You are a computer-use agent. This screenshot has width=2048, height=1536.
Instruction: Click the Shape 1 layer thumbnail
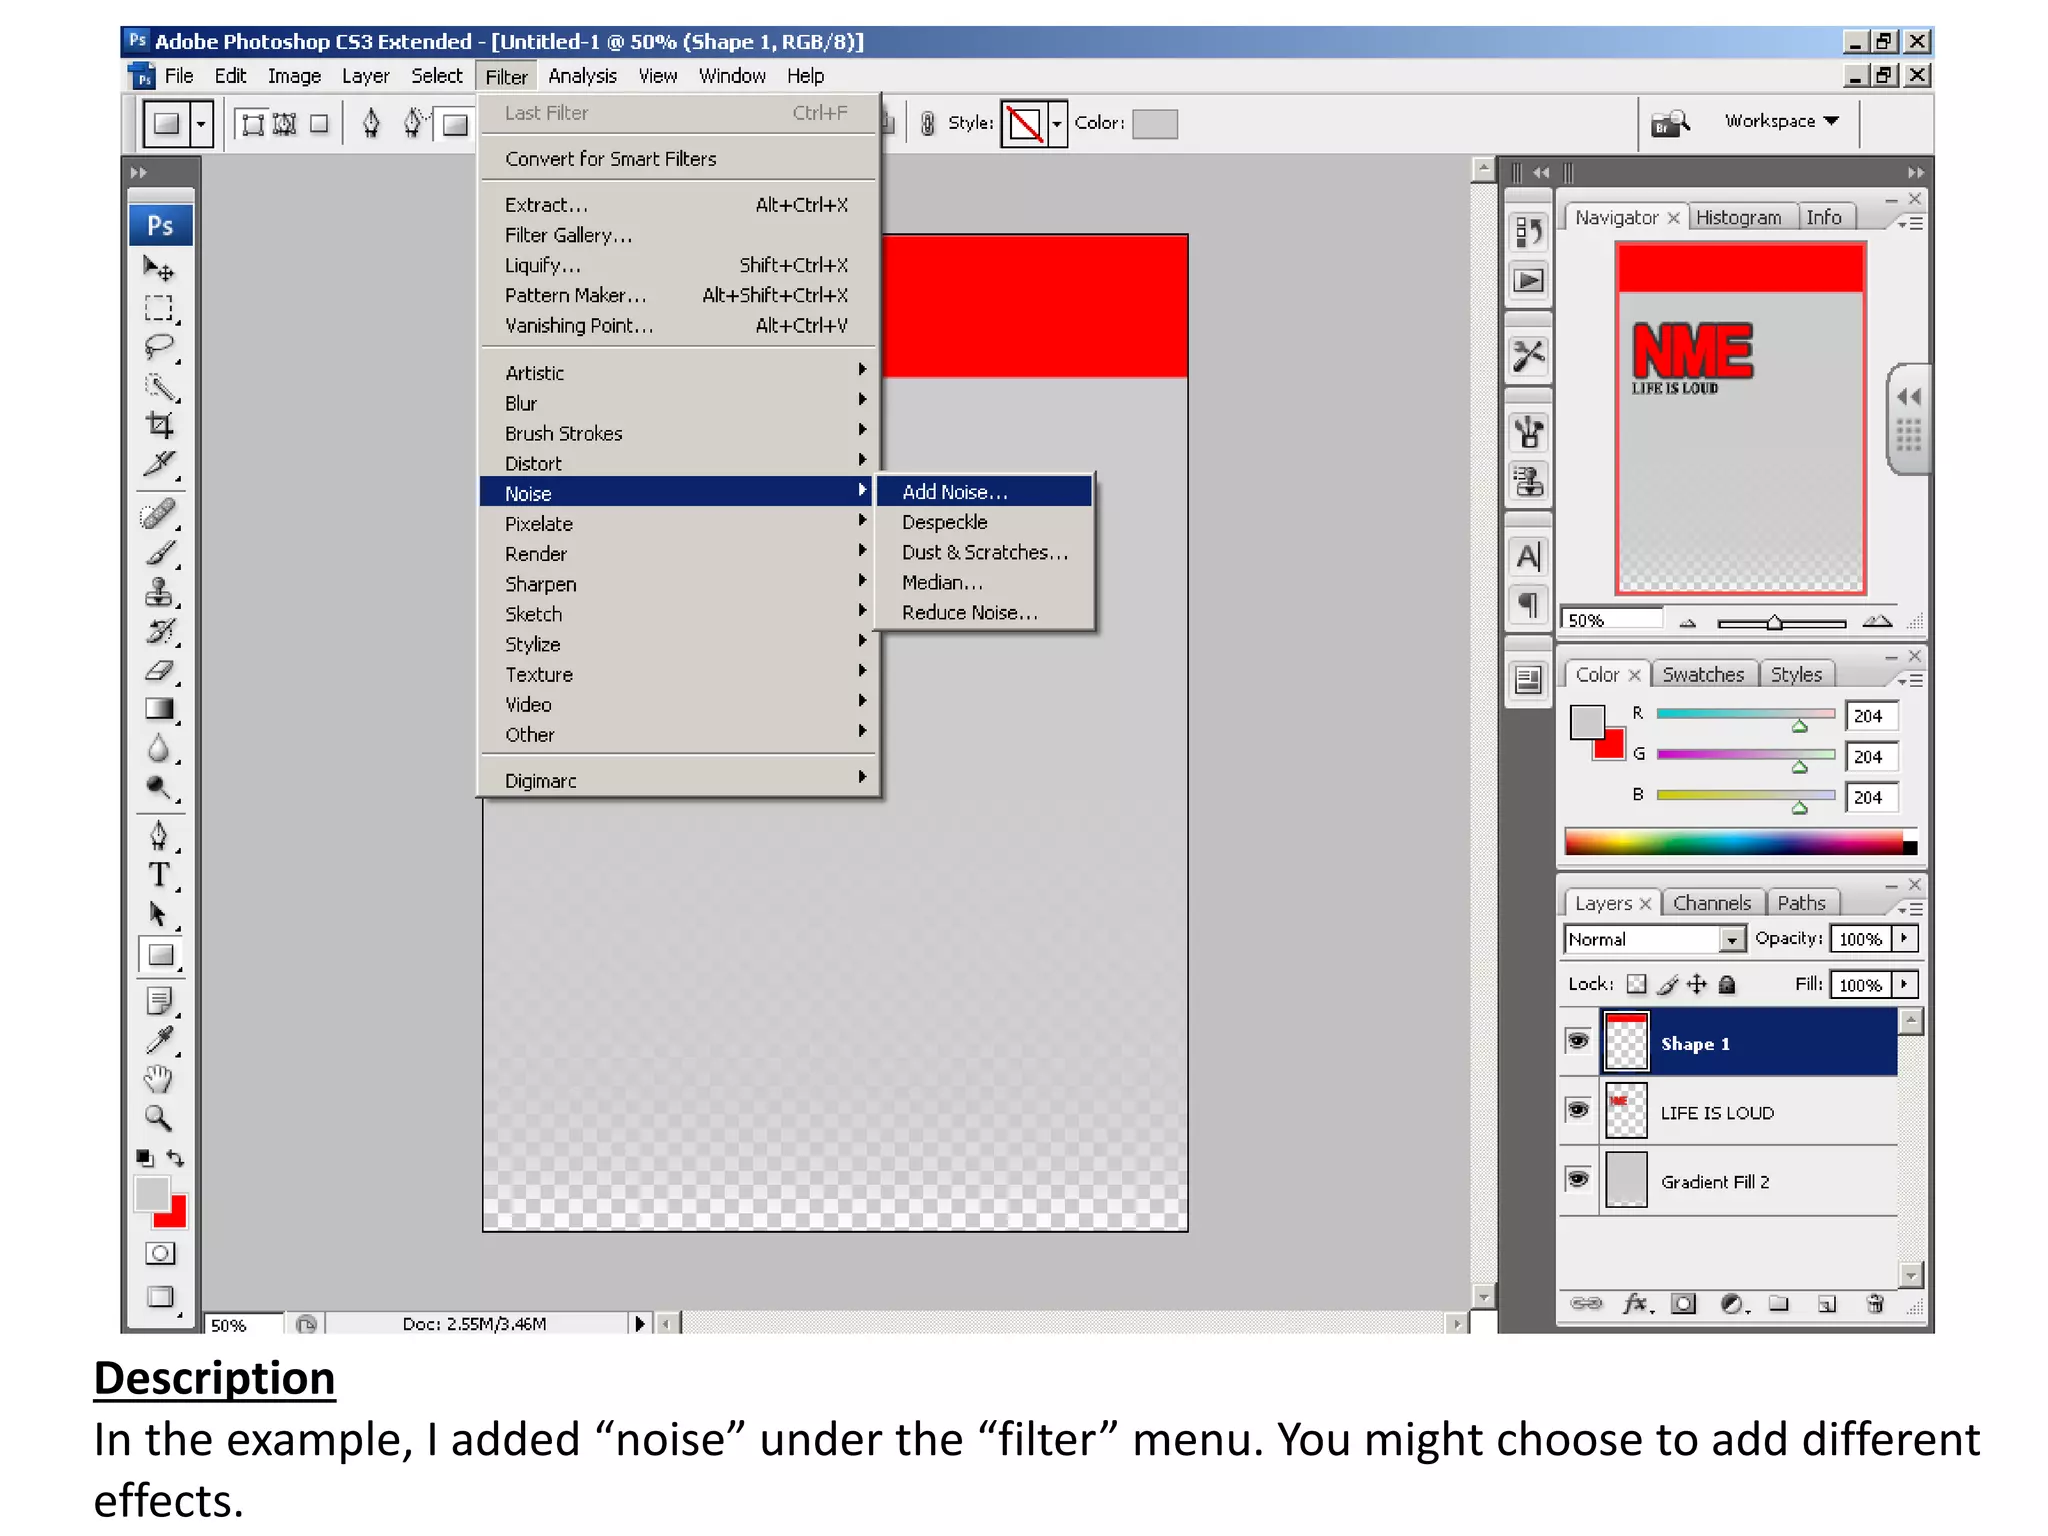[x=1626, y=1042]
